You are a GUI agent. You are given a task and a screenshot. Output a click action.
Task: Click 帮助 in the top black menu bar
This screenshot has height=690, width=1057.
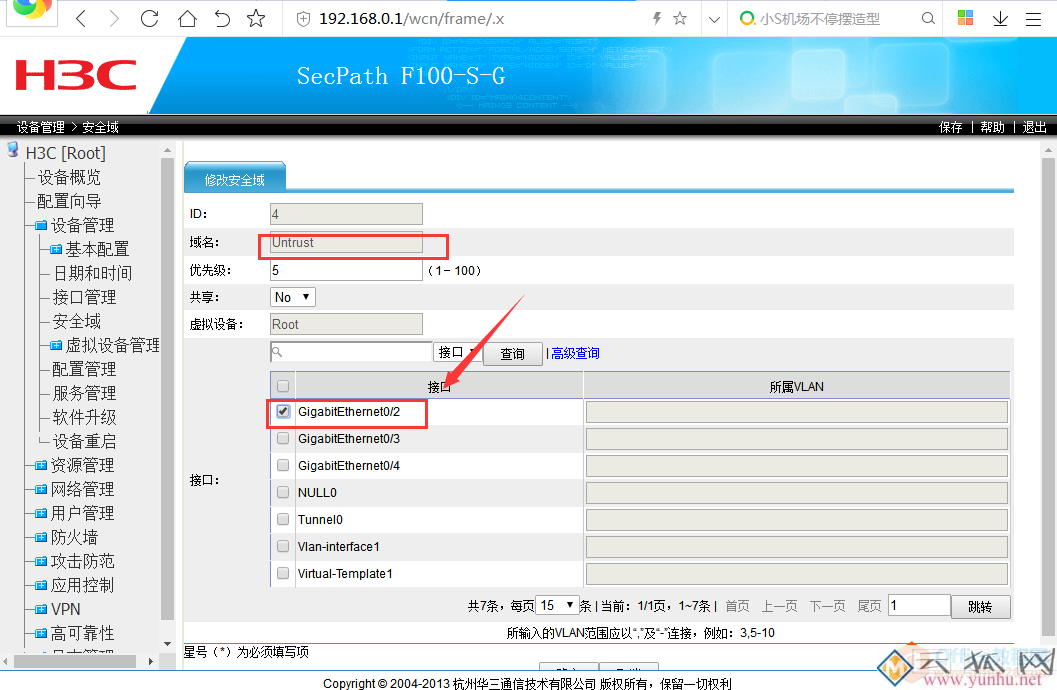tap(991, 126)
